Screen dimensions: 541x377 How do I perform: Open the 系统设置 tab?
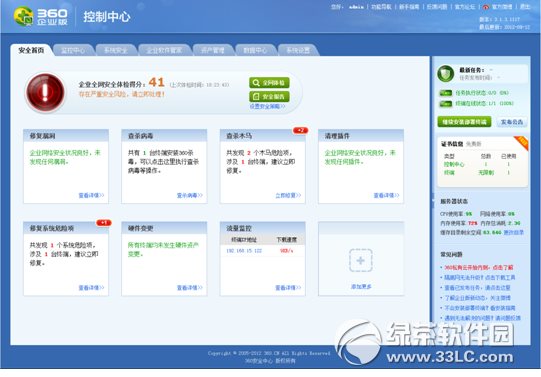[298, 50]
